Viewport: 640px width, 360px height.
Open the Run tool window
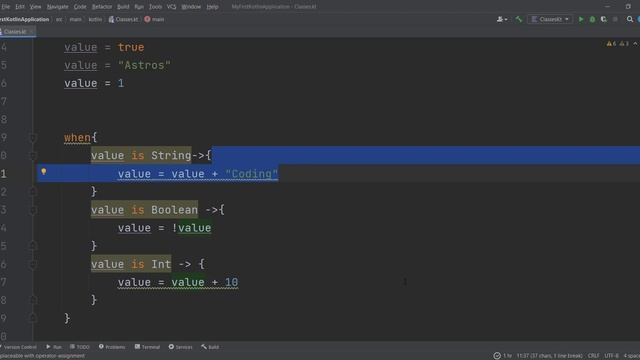tap(54, 347)
